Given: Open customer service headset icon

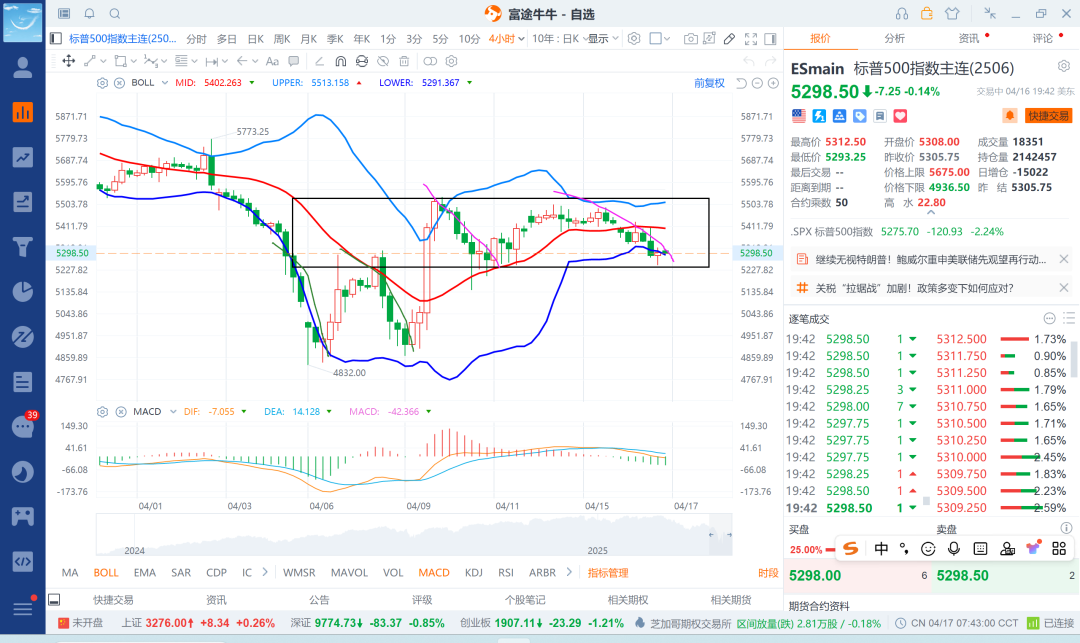Looking at the screenshot, I should point(902,14).
